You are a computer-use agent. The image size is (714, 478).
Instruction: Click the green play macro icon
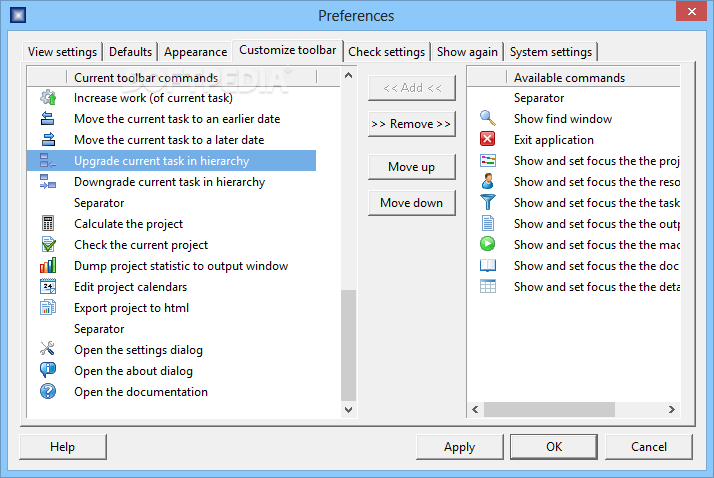click(488, 244)
